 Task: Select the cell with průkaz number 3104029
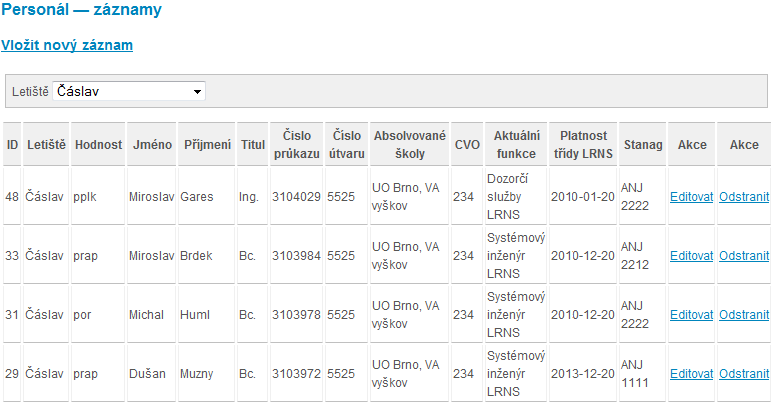pyautogui.click(x=297, y=197)
